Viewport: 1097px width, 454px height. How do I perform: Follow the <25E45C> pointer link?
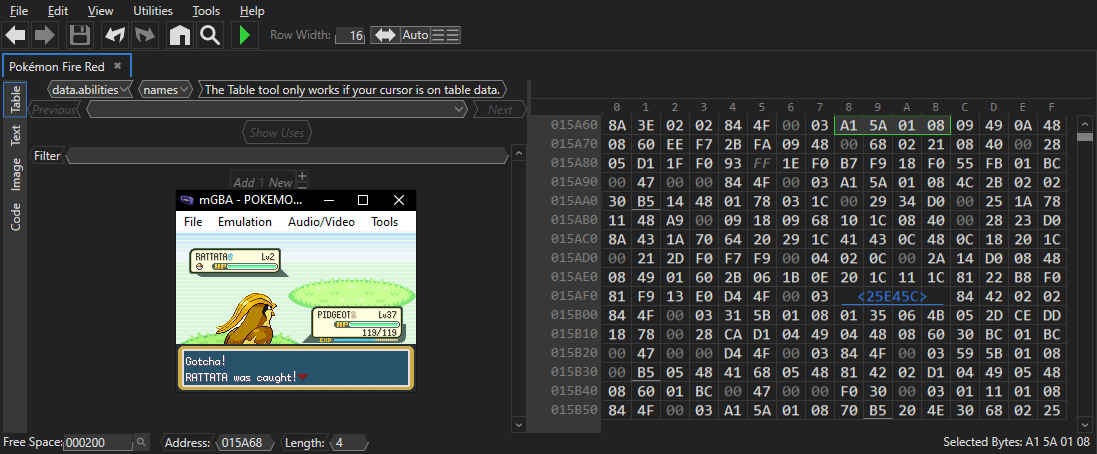click(892, 296)
